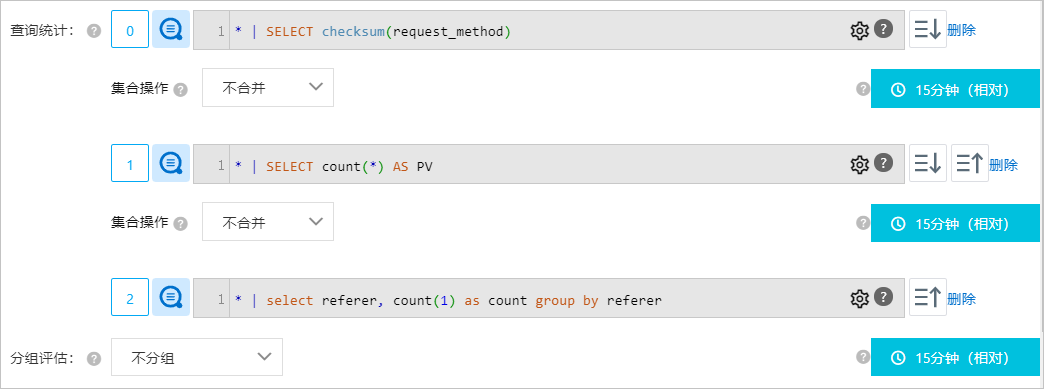Open the first 集合操作 不合并 dropdown

pyautogui.click(x=268, y=87)
